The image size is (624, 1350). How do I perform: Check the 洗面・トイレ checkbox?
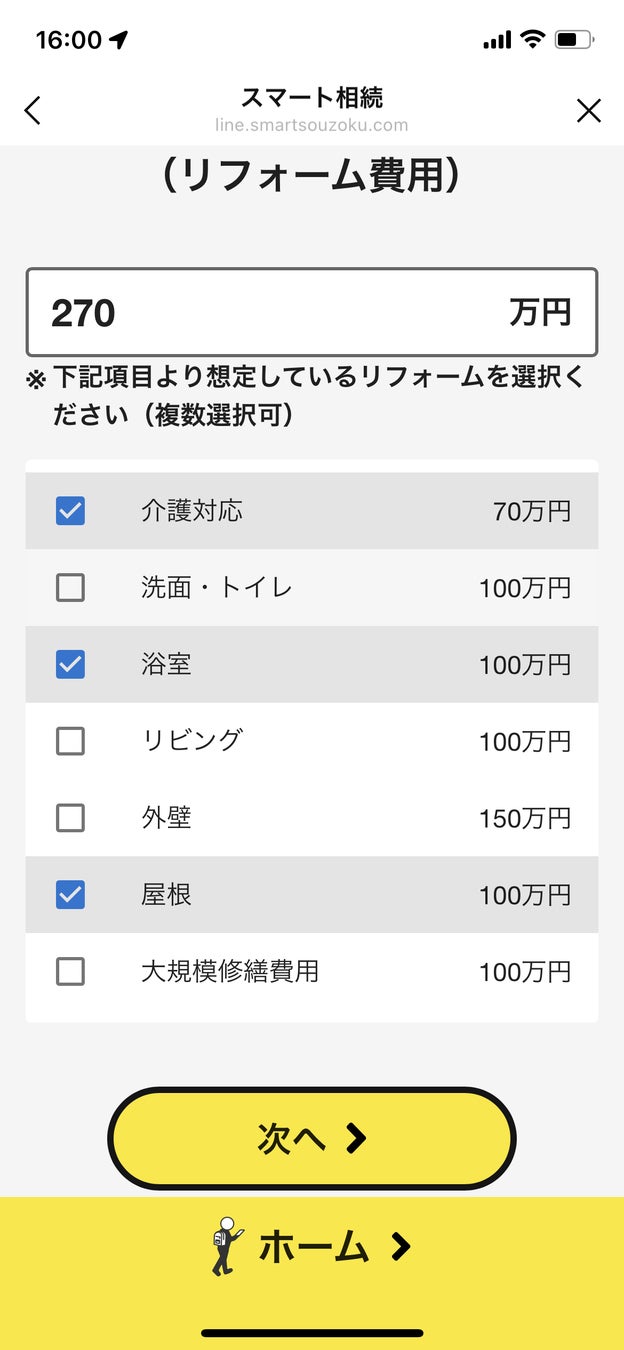(70, 588)
